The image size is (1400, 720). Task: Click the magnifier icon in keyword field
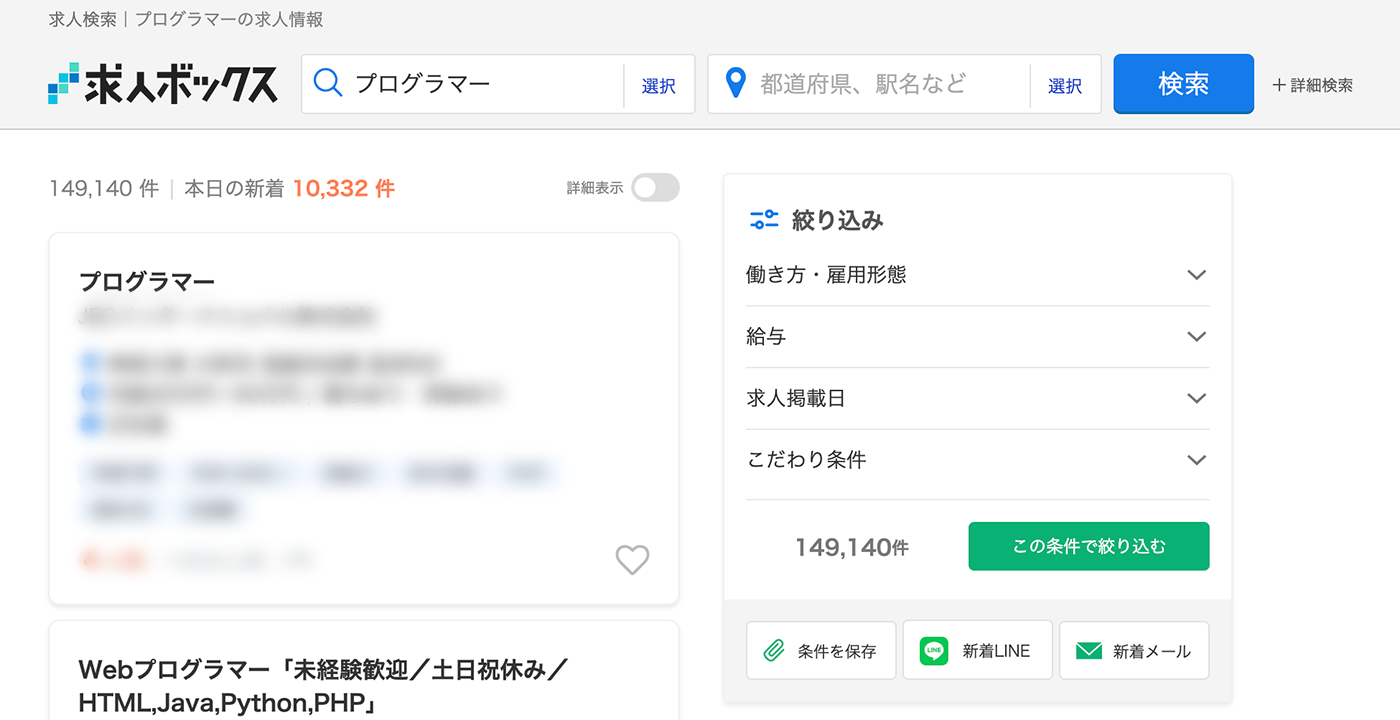pyautogui.click(x=328, y=83)
